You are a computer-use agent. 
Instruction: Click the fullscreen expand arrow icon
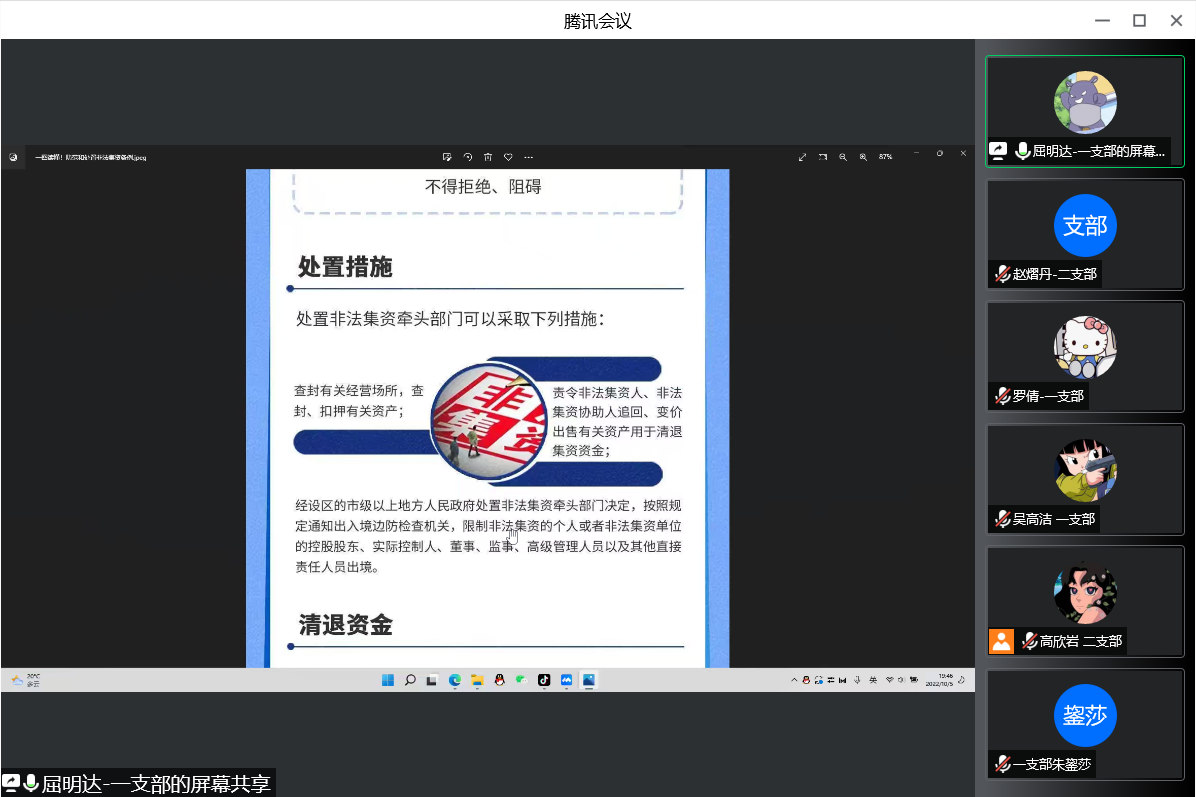pyautogui.click(x=802, y=157)
